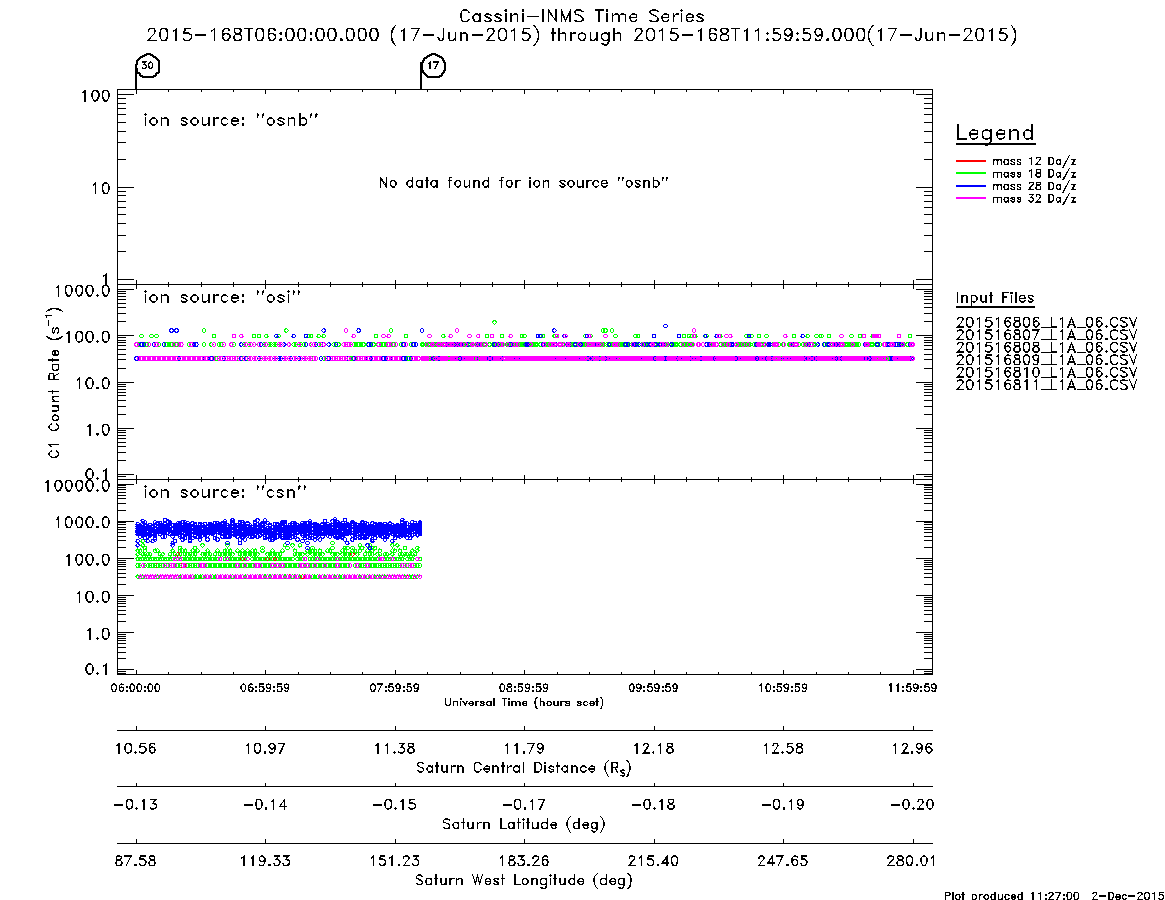The height and width of the screenshot is (900, 1165).
Task: Select file 201516806_L1A_06.CSV
Action: [x=1046, y=323]
